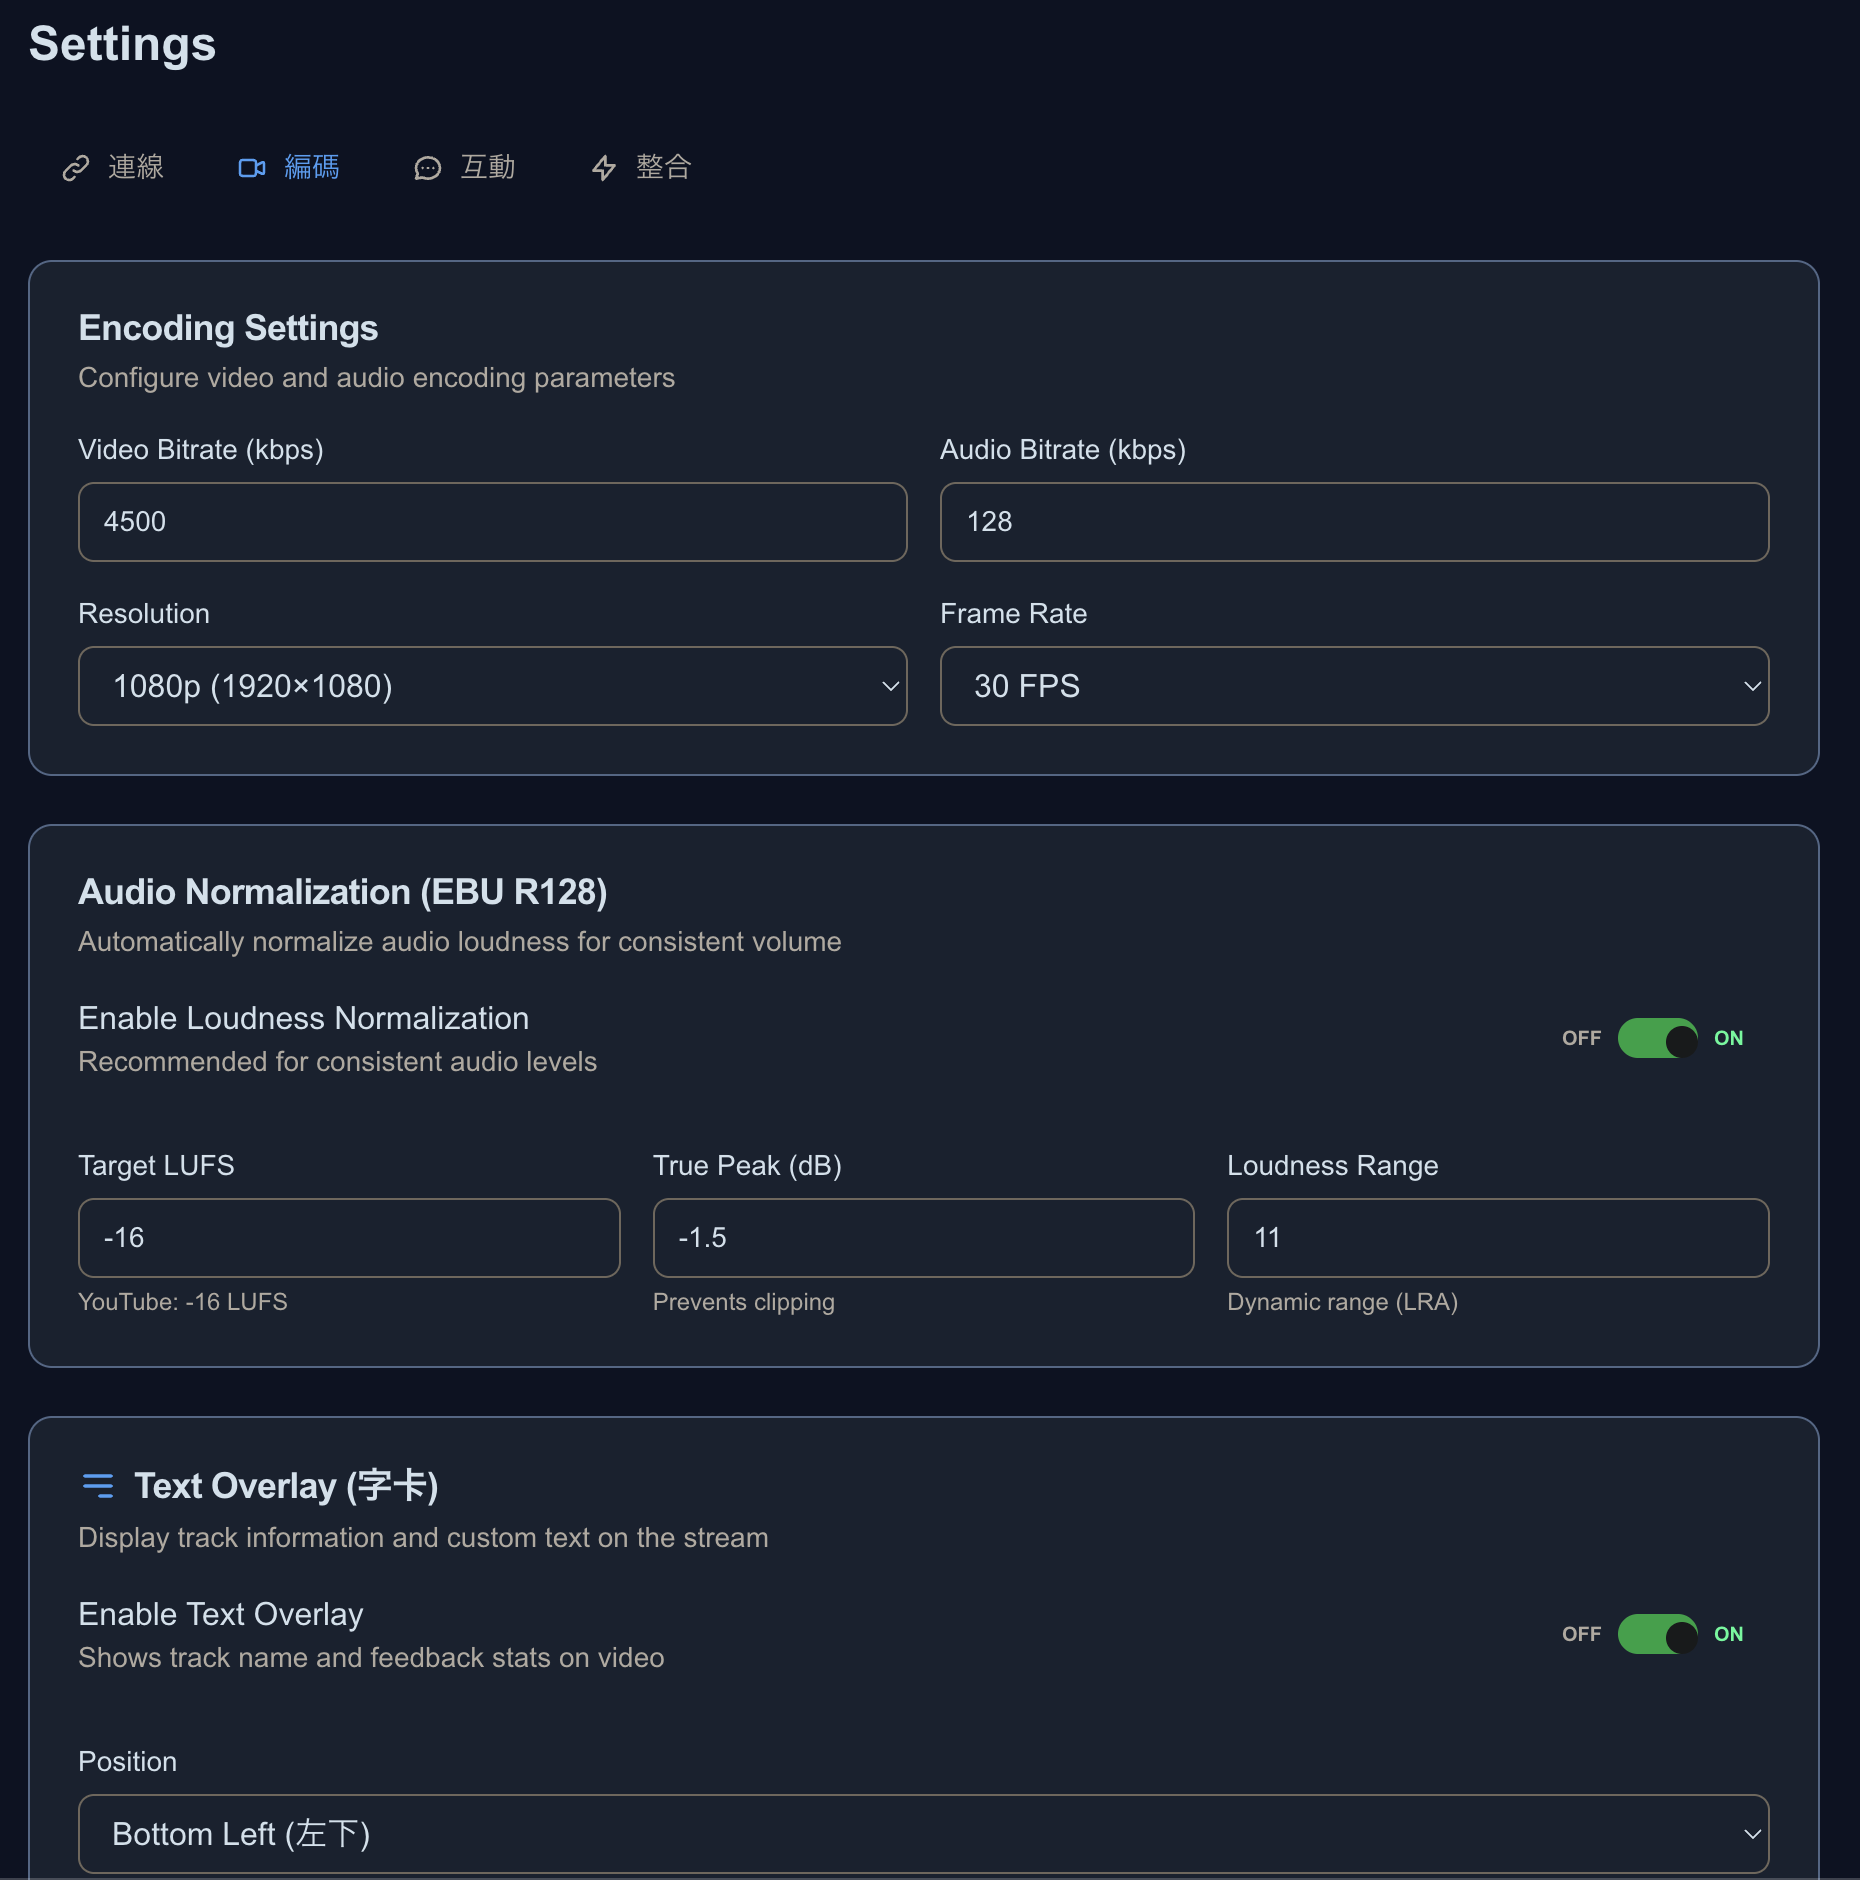Click the OFF label beside Loudness Normalization
1860x1880 pixels.
pyautogui.click(x=1581, y=1038)
